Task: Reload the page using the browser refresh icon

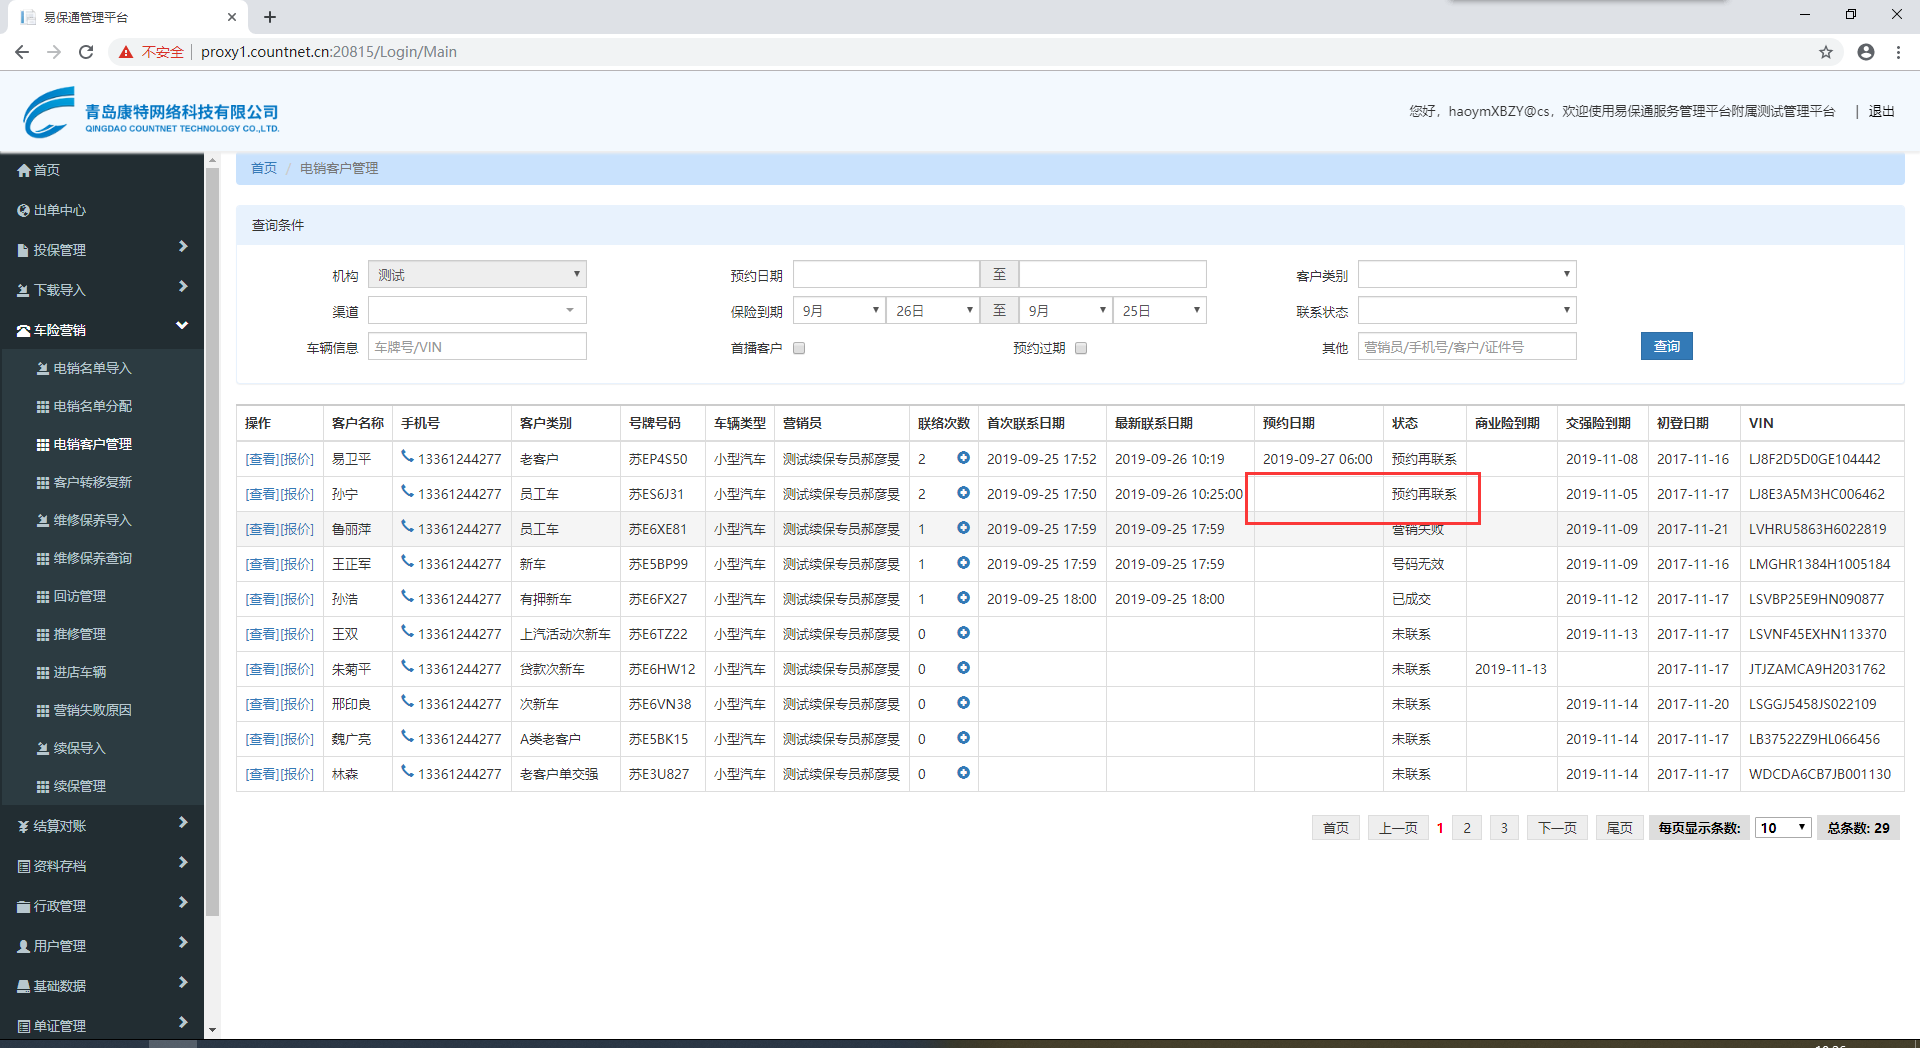Action: [86, 52]
